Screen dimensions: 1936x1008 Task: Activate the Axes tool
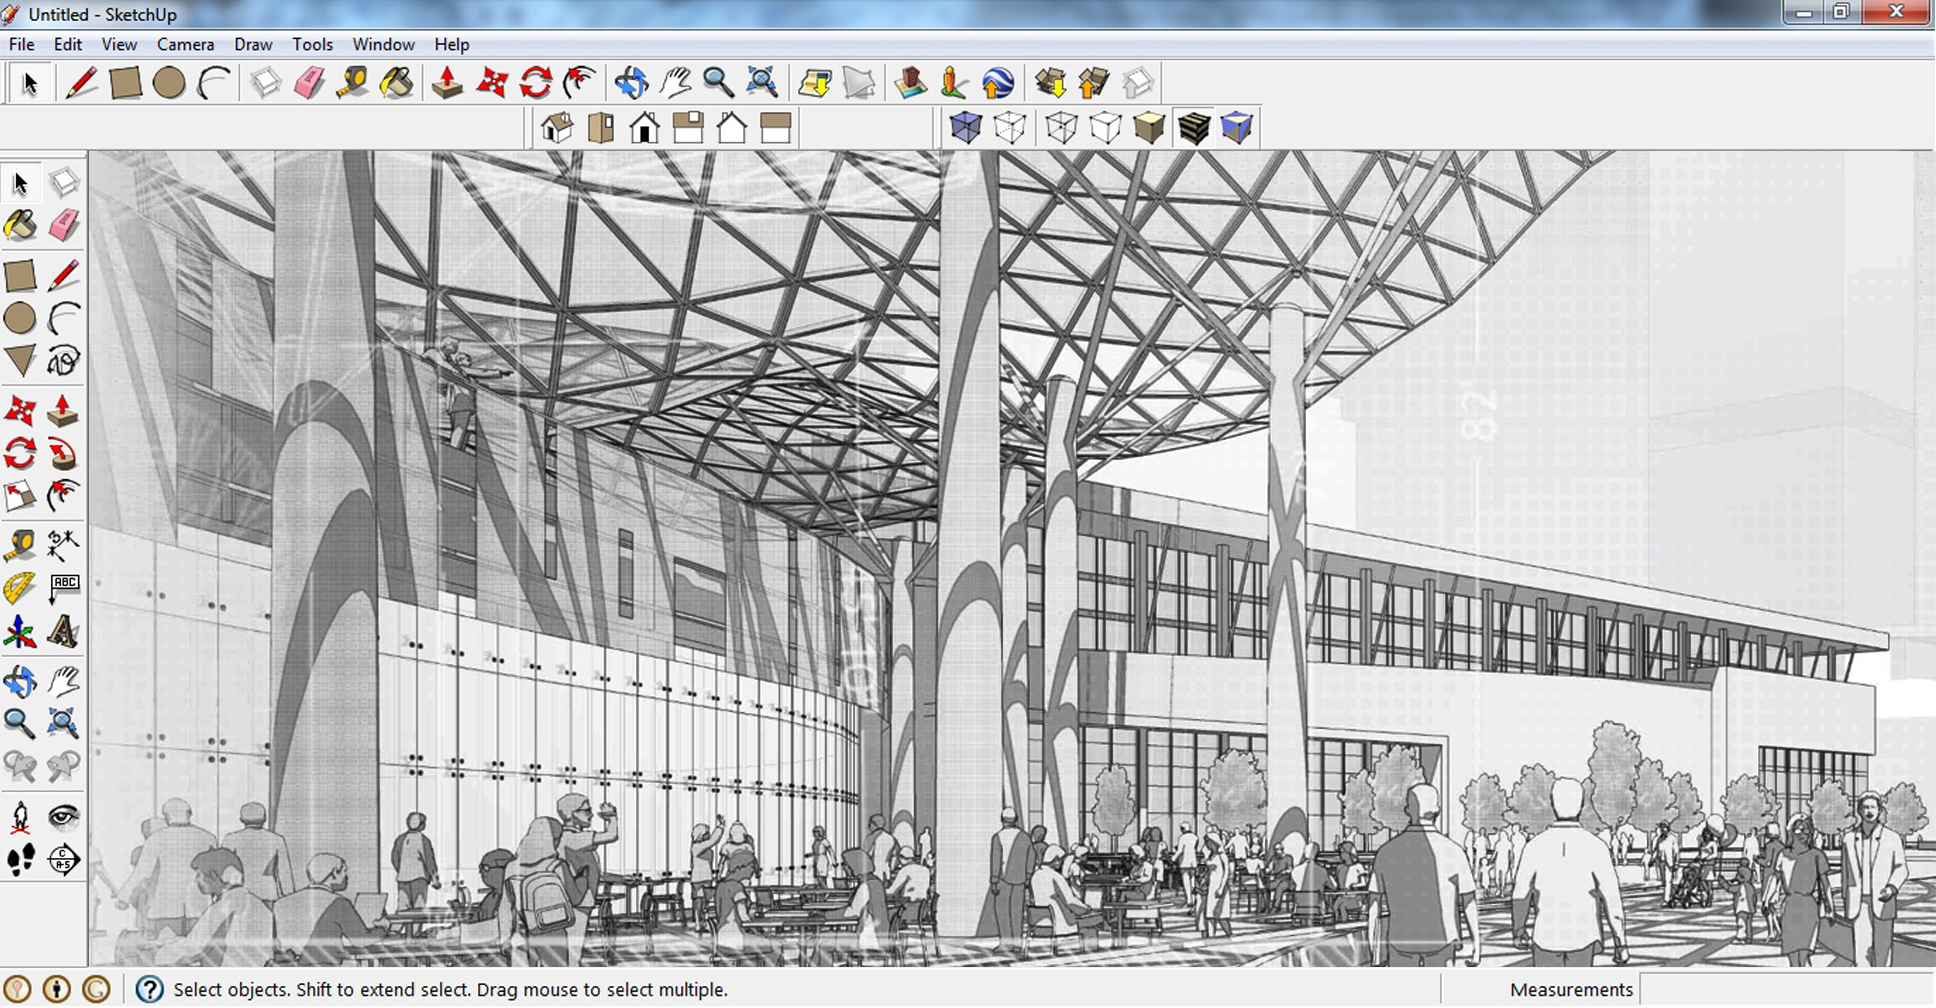click(20, 632)
